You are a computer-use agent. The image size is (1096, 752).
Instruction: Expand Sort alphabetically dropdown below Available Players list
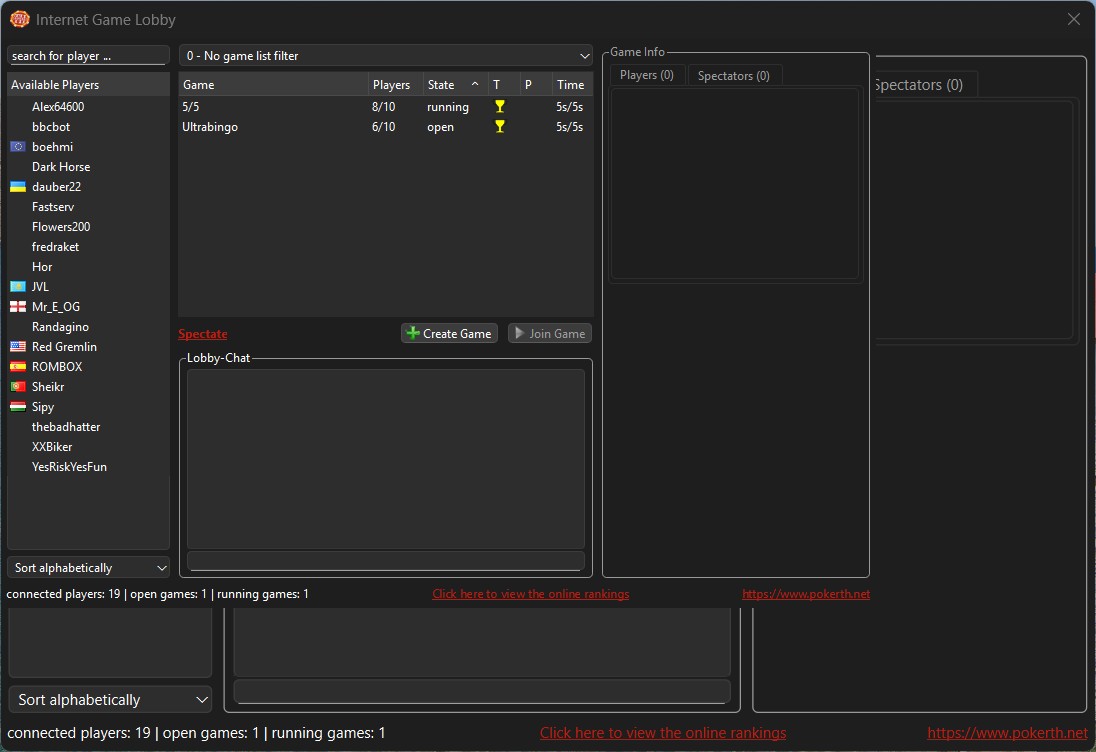click(x=89, y=568)
